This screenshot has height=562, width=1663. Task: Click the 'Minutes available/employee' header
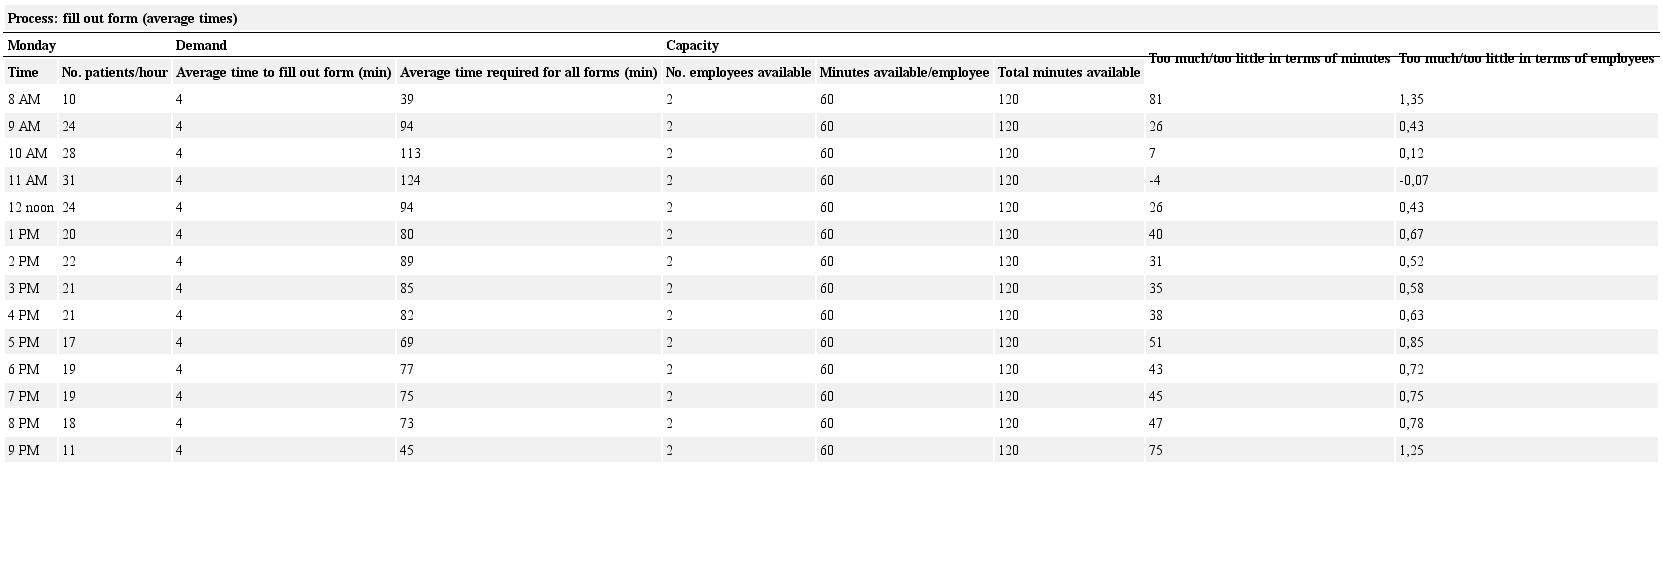point(904,73)
